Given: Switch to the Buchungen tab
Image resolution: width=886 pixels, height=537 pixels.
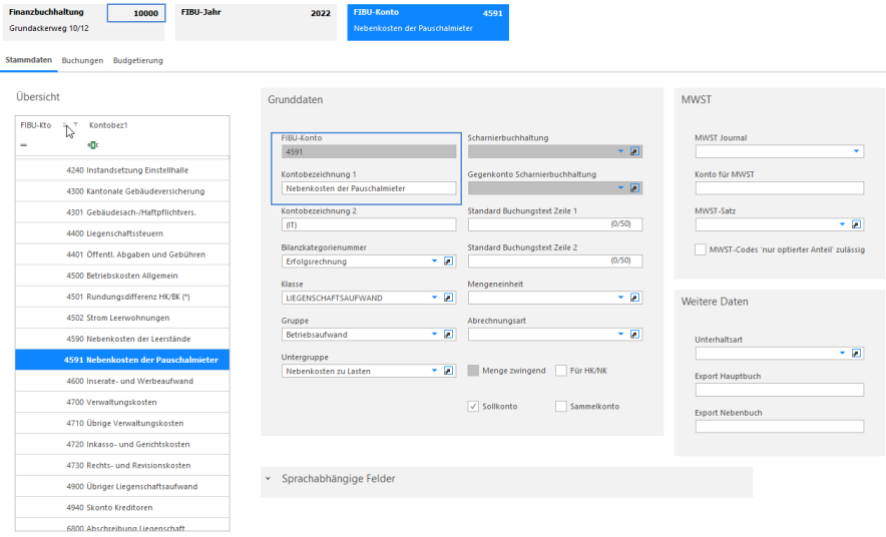Looking at the screenshot, I should 82,60.
